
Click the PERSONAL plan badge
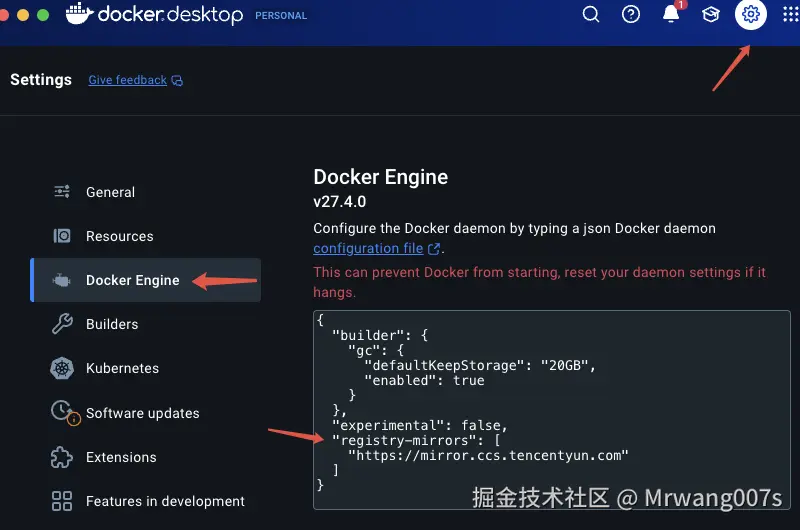click(281, 16)
